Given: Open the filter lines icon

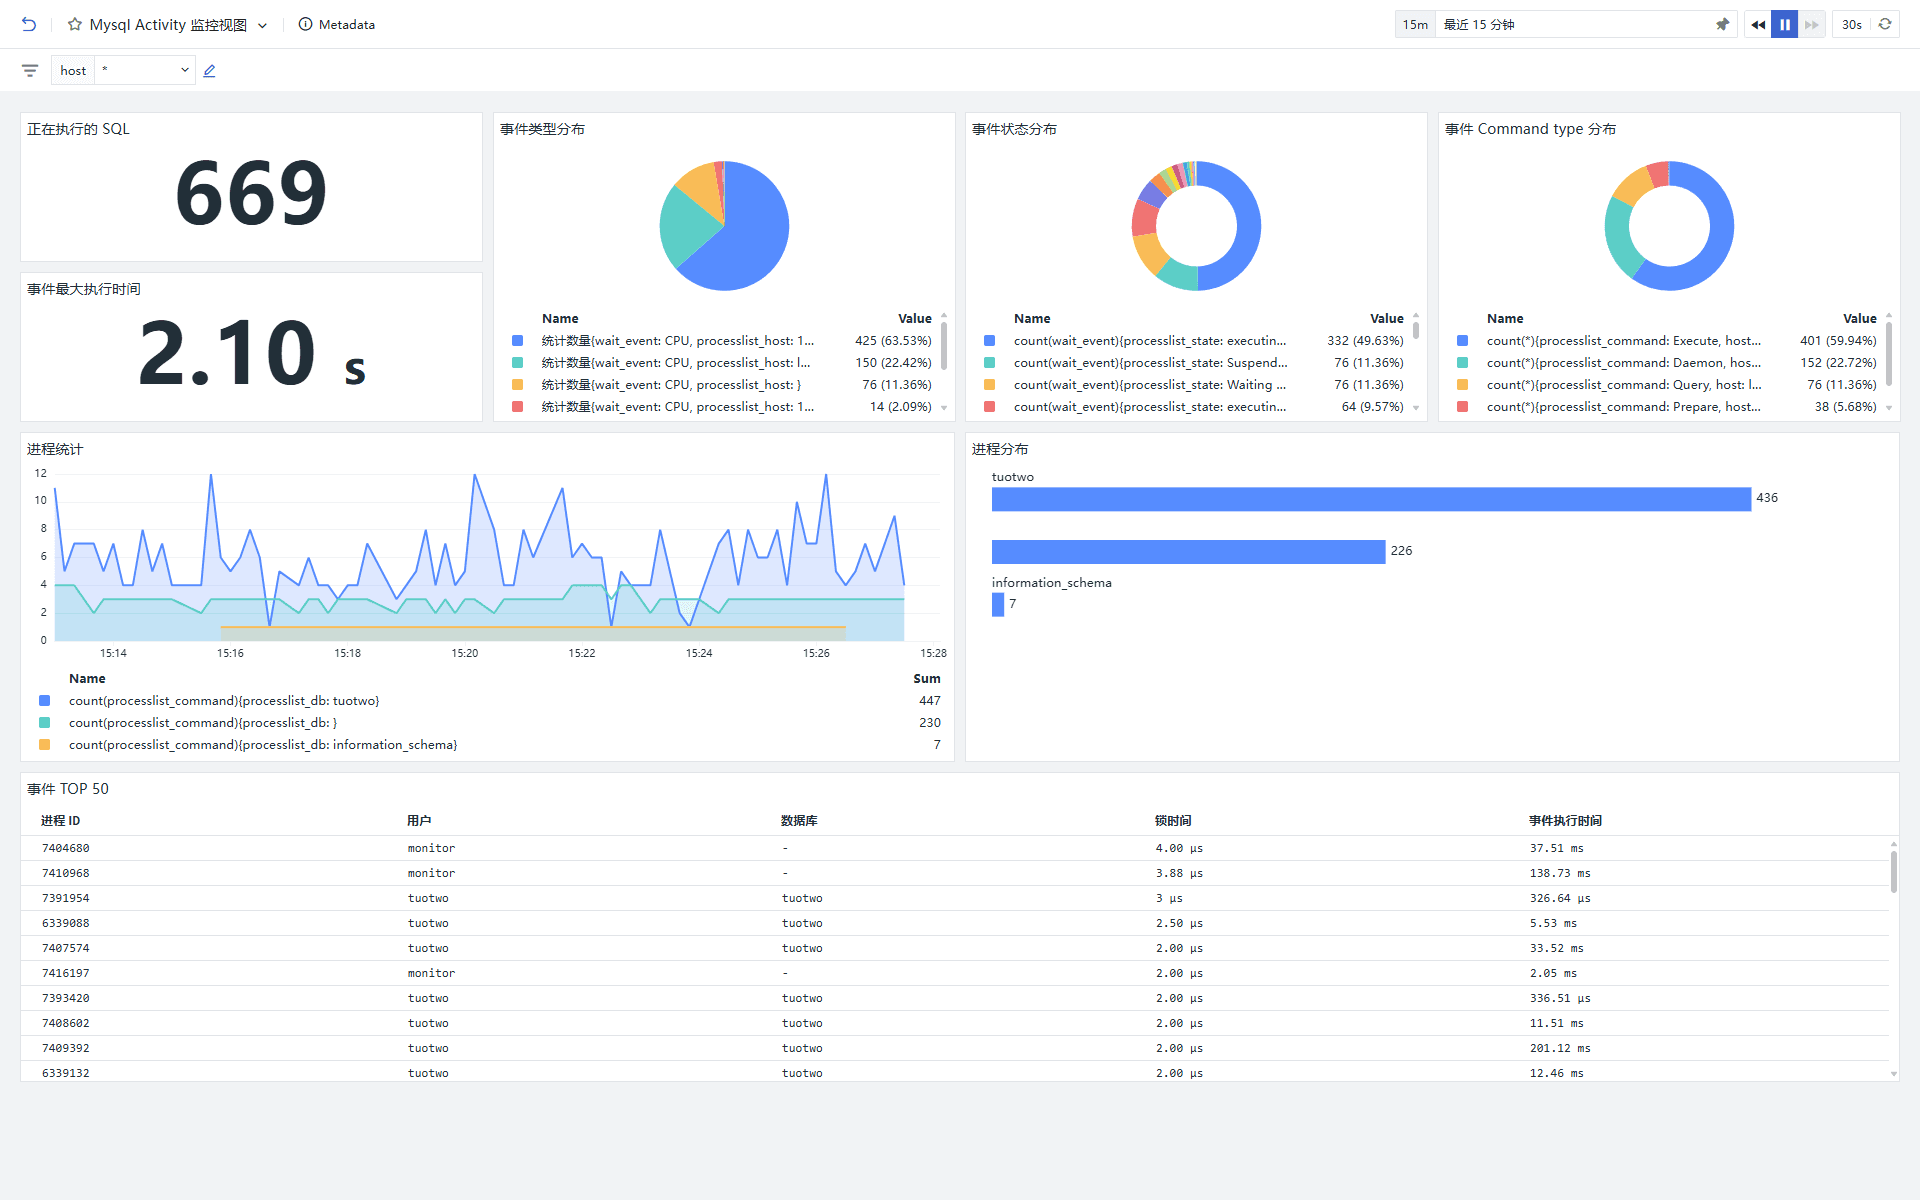Looking at the screenshot, I should coord(30,70).
